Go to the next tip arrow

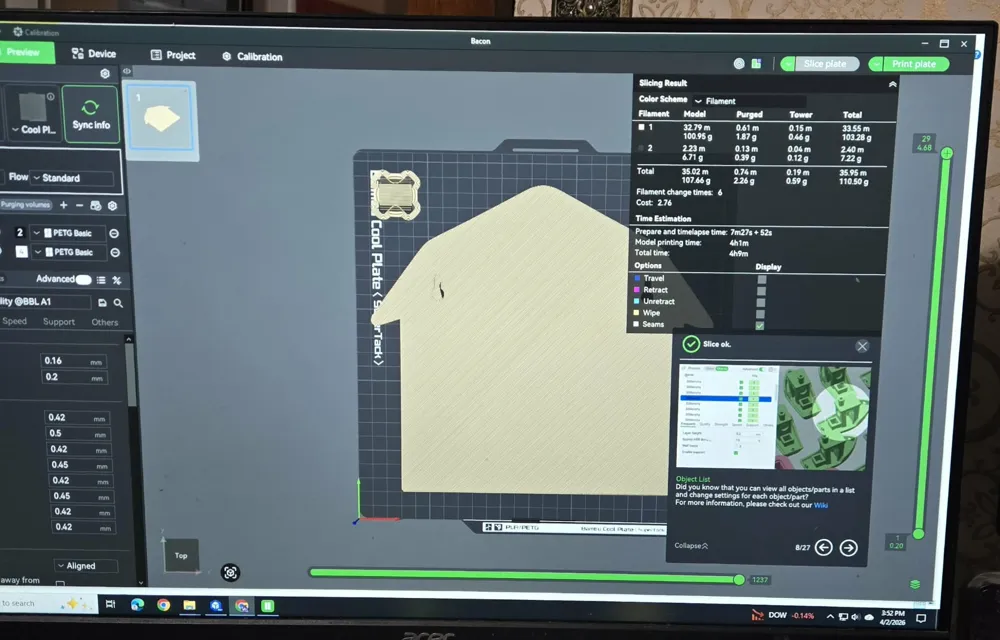pos(849,548)
